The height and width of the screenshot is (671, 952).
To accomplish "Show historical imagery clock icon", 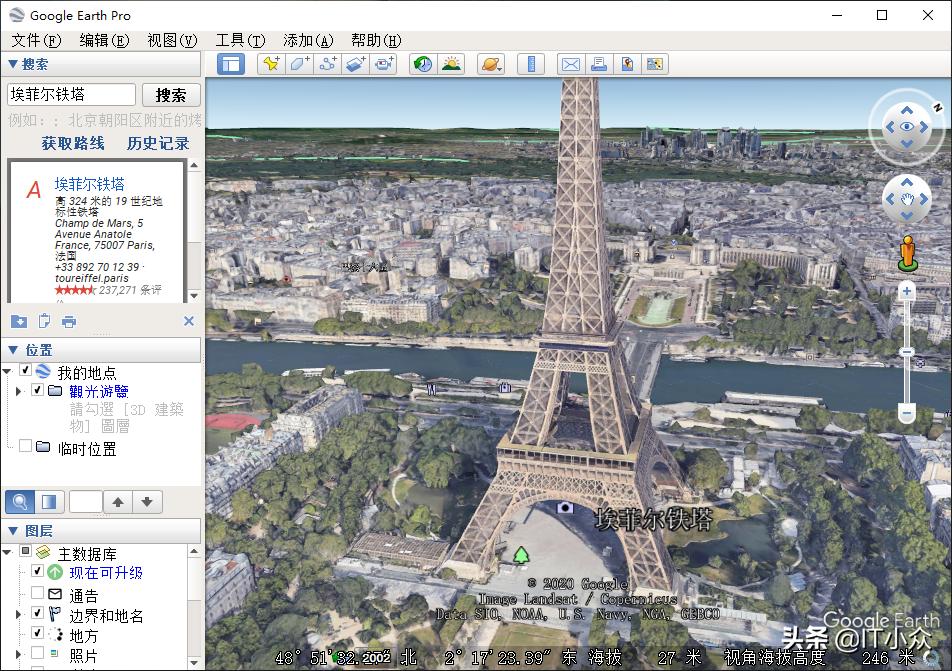I will pos(423,64).
